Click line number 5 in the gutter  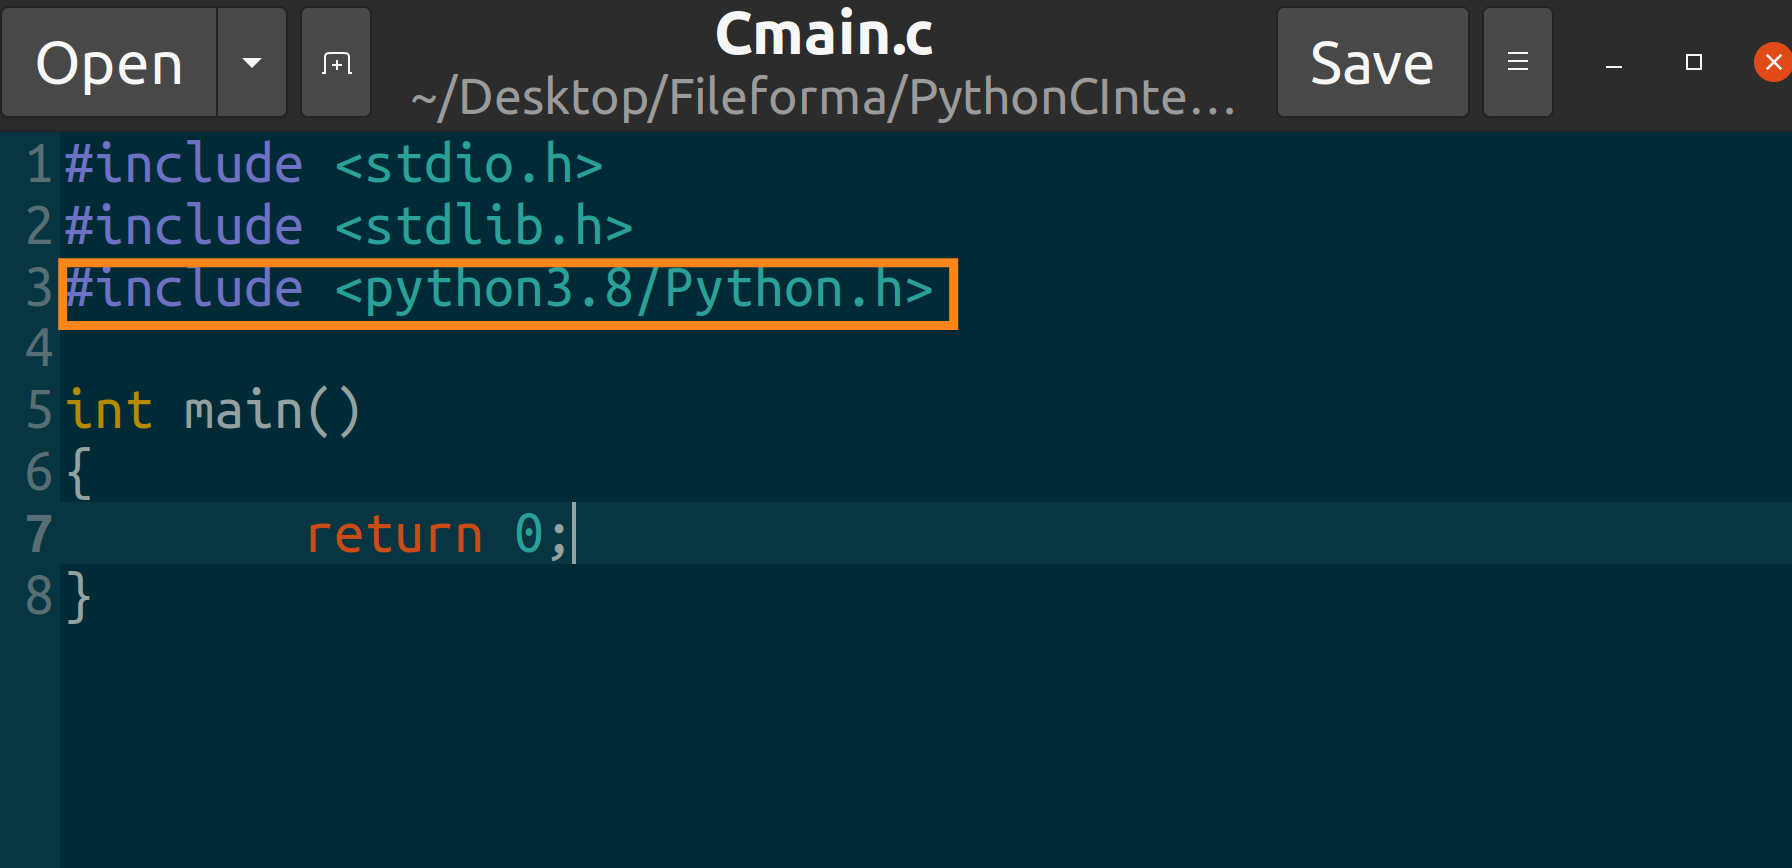tap(38, 410)
